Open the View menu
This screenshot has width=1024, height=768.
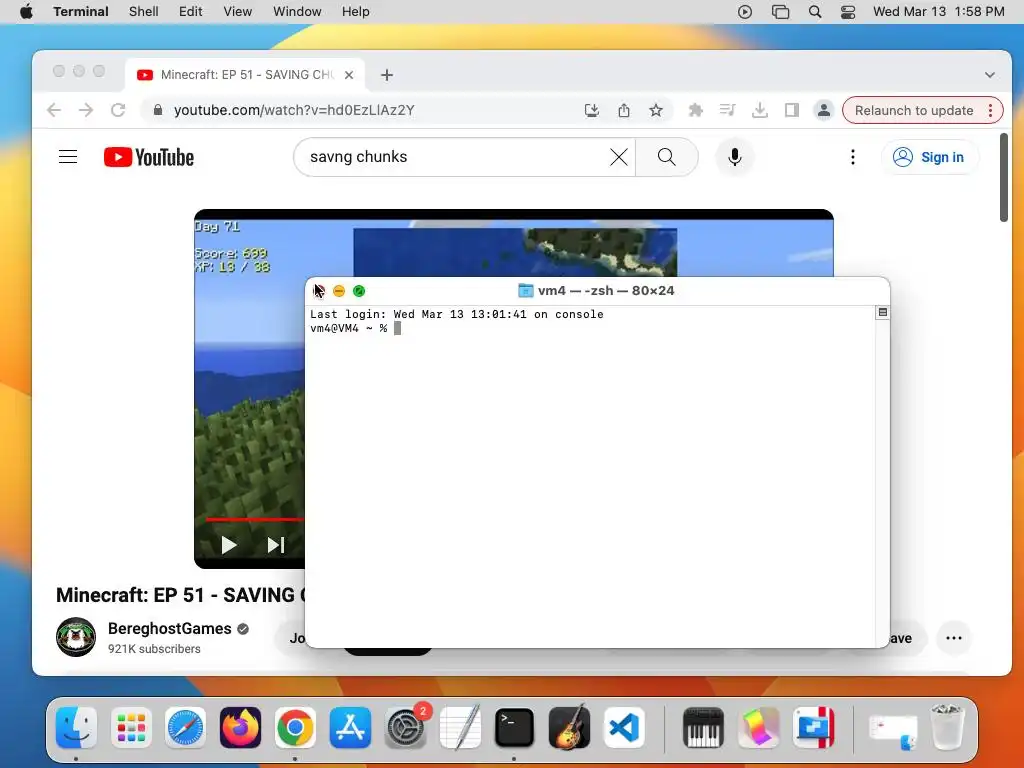[x=238, y=12]
